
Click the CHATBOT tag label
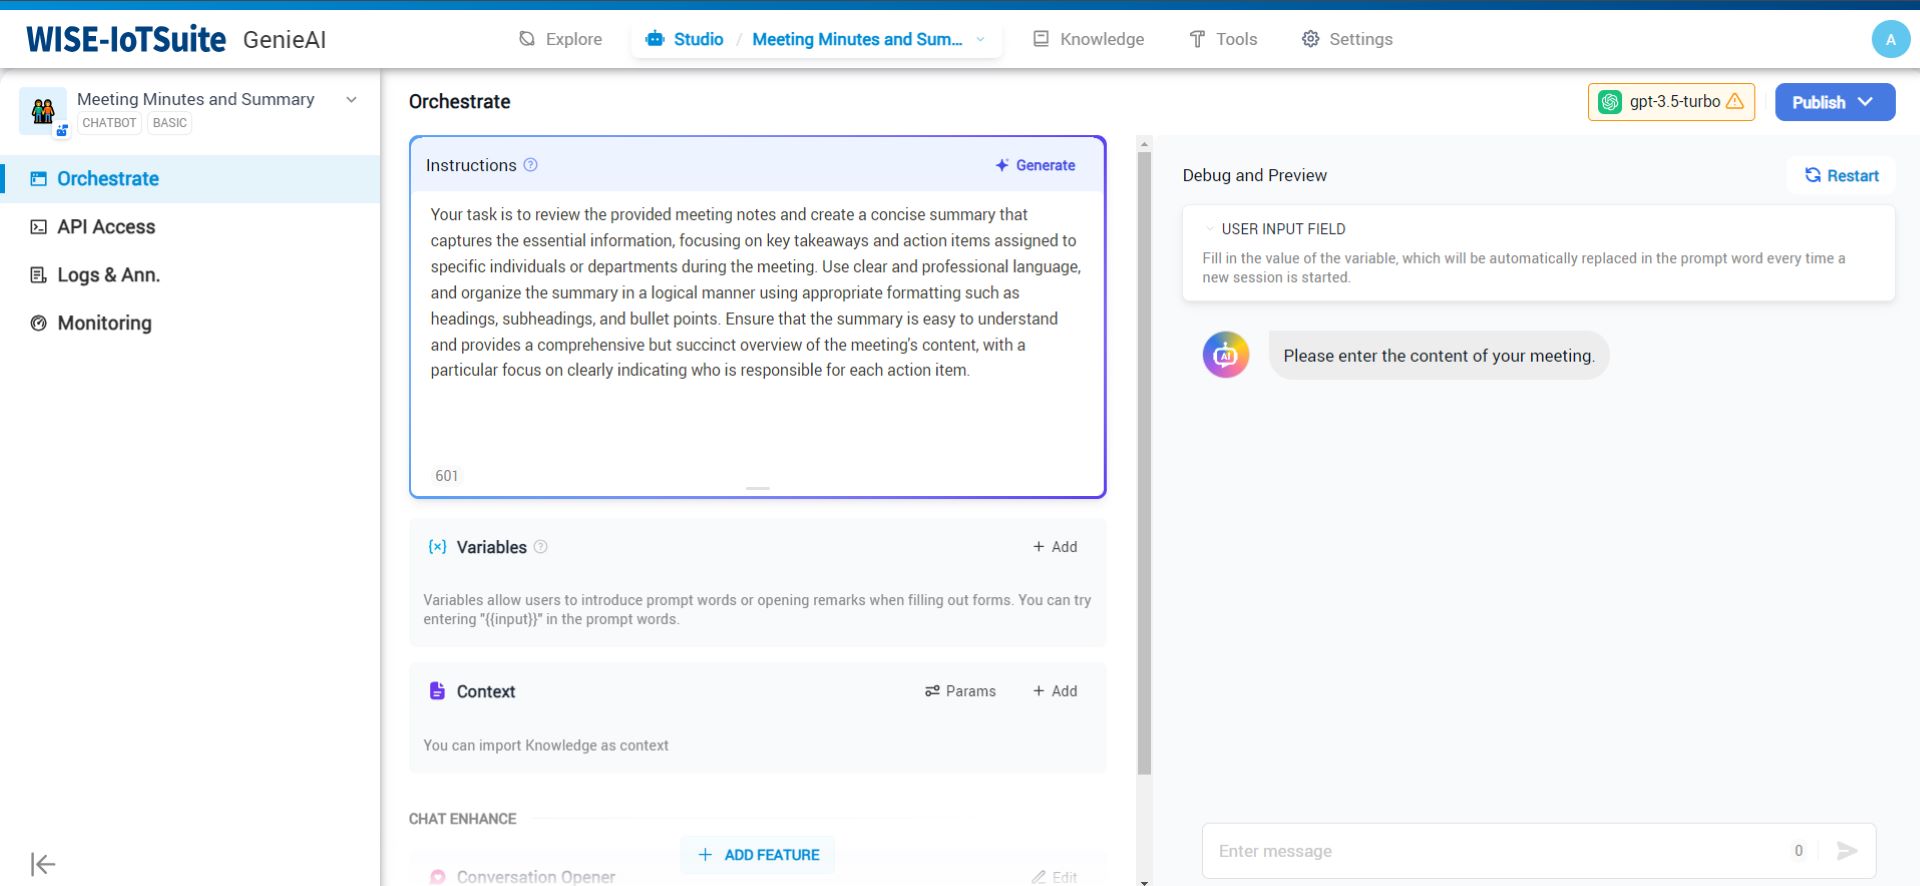point(109,123)
